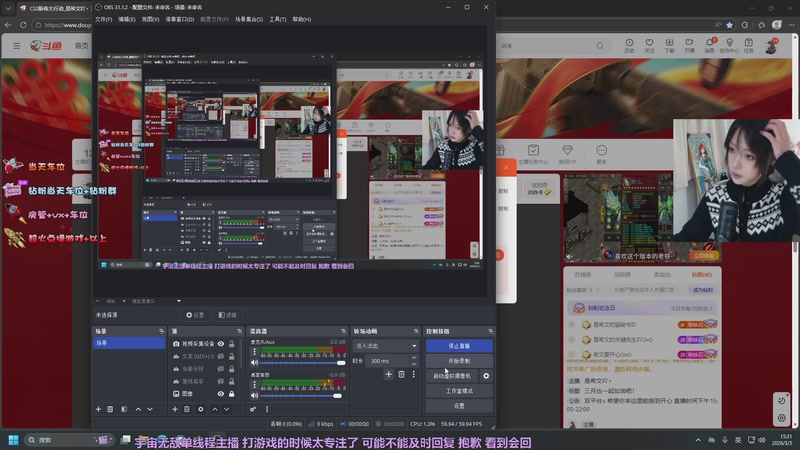Viewport: 800px width, 450px height.
Task: Open 关注 heart icon in Douyu header
Action: [x=649, y=45]
